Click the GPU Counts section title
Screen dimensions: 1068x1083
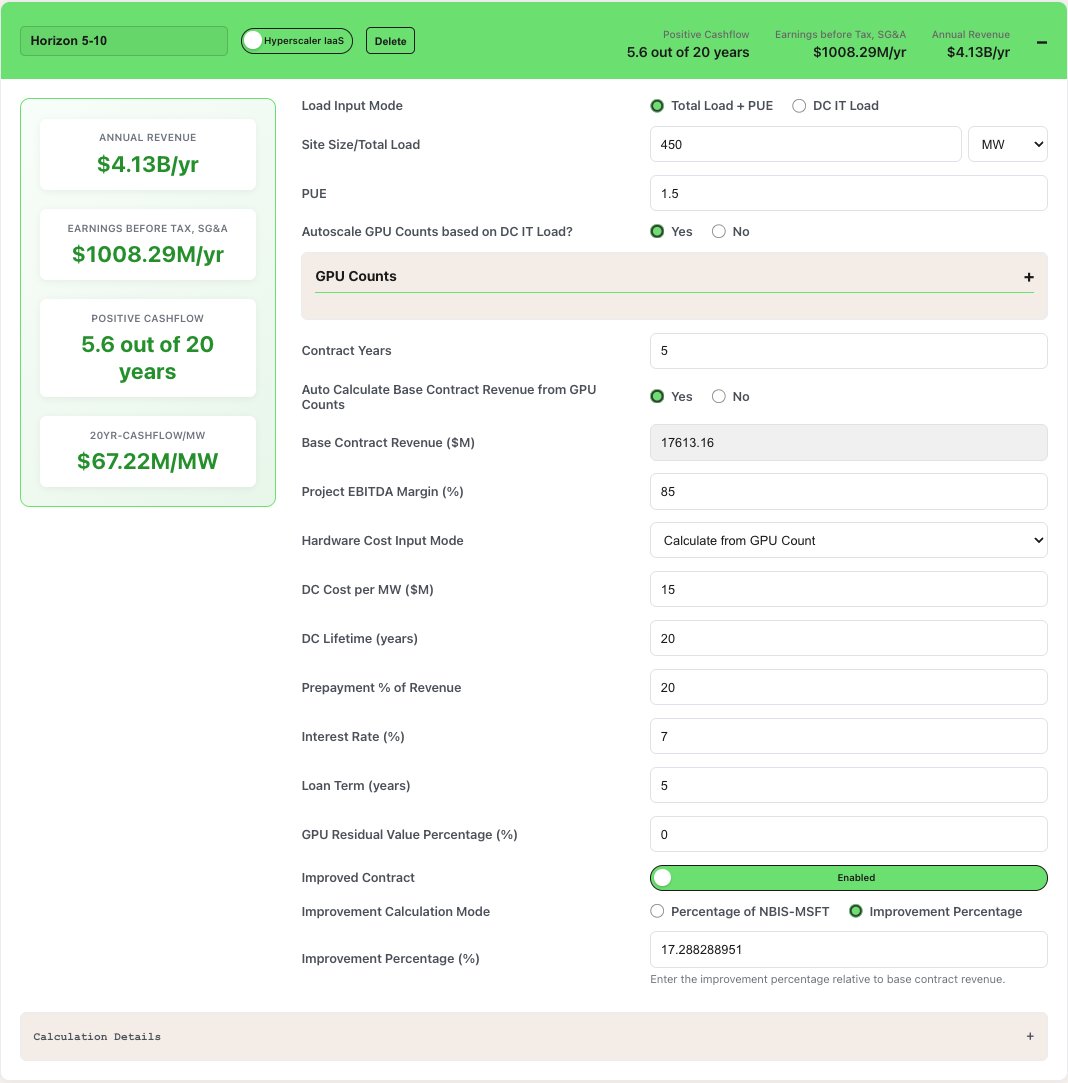tap(356, 276)
